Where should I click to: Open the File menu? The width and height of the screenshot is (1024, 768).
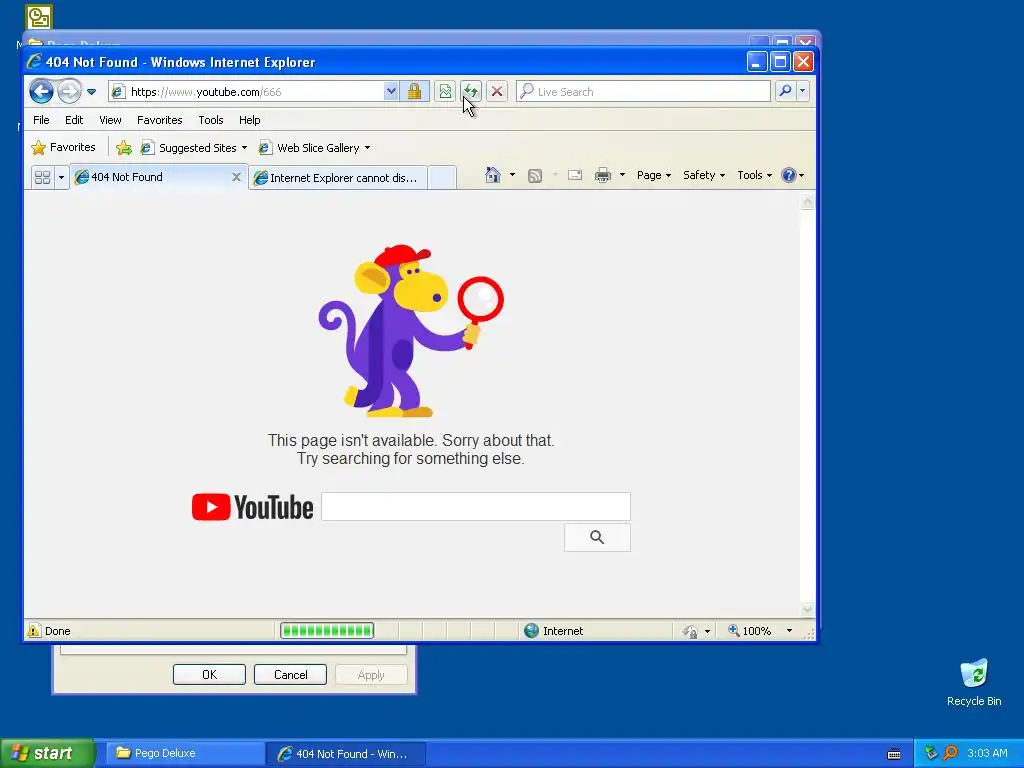(41, 120)
